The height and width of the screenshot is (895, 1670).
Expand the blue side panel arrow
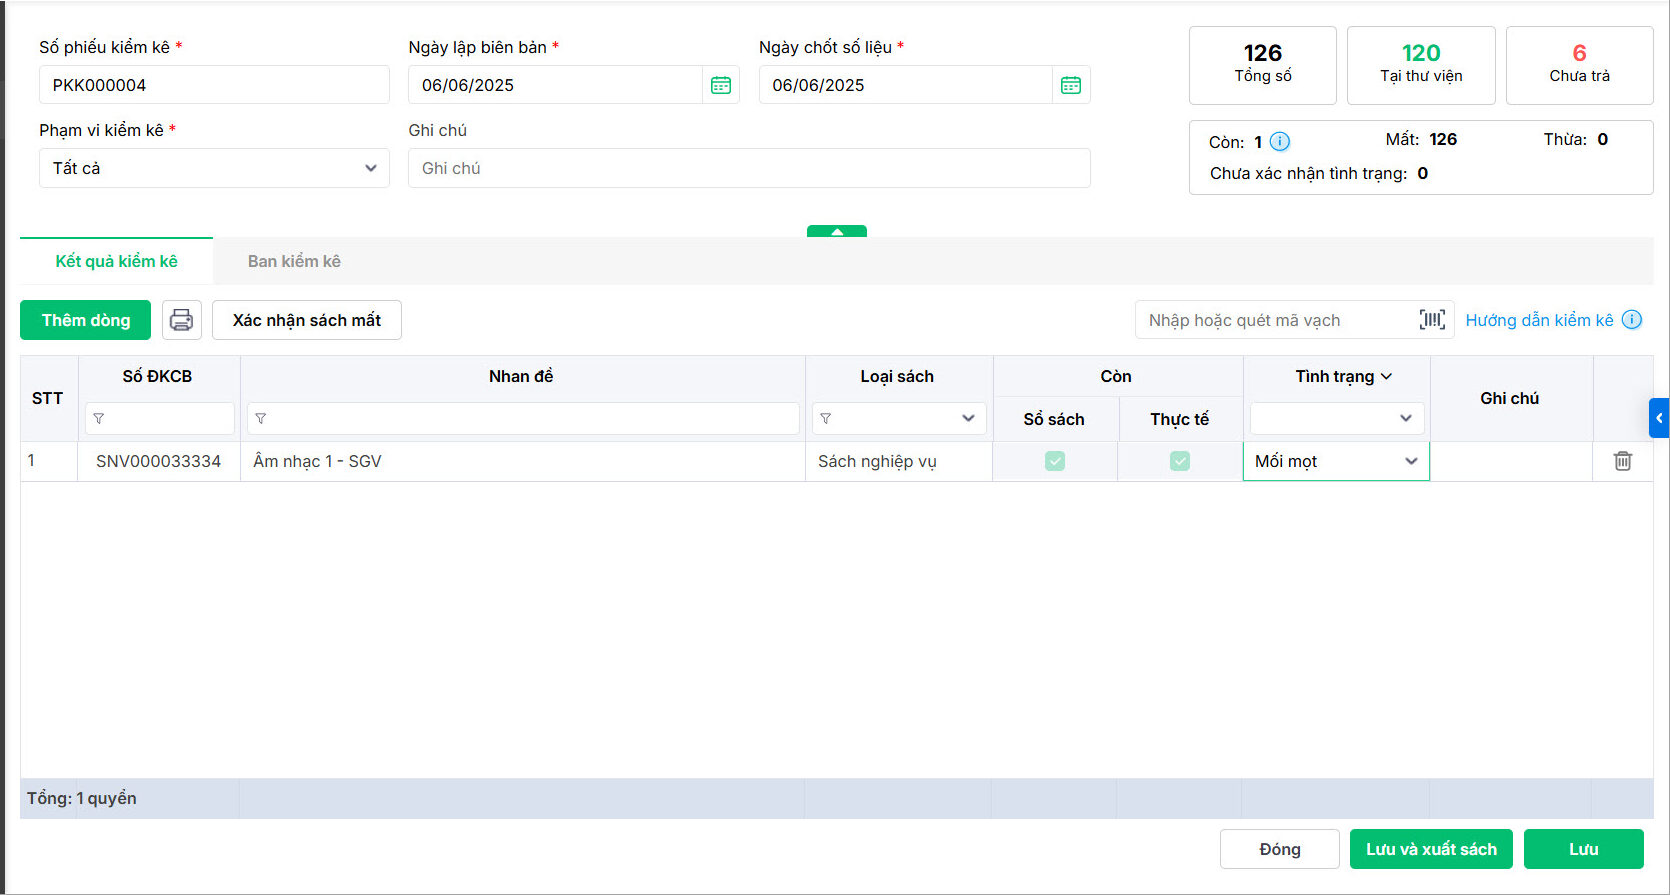pyautogui.click(x=1659, y=418)
